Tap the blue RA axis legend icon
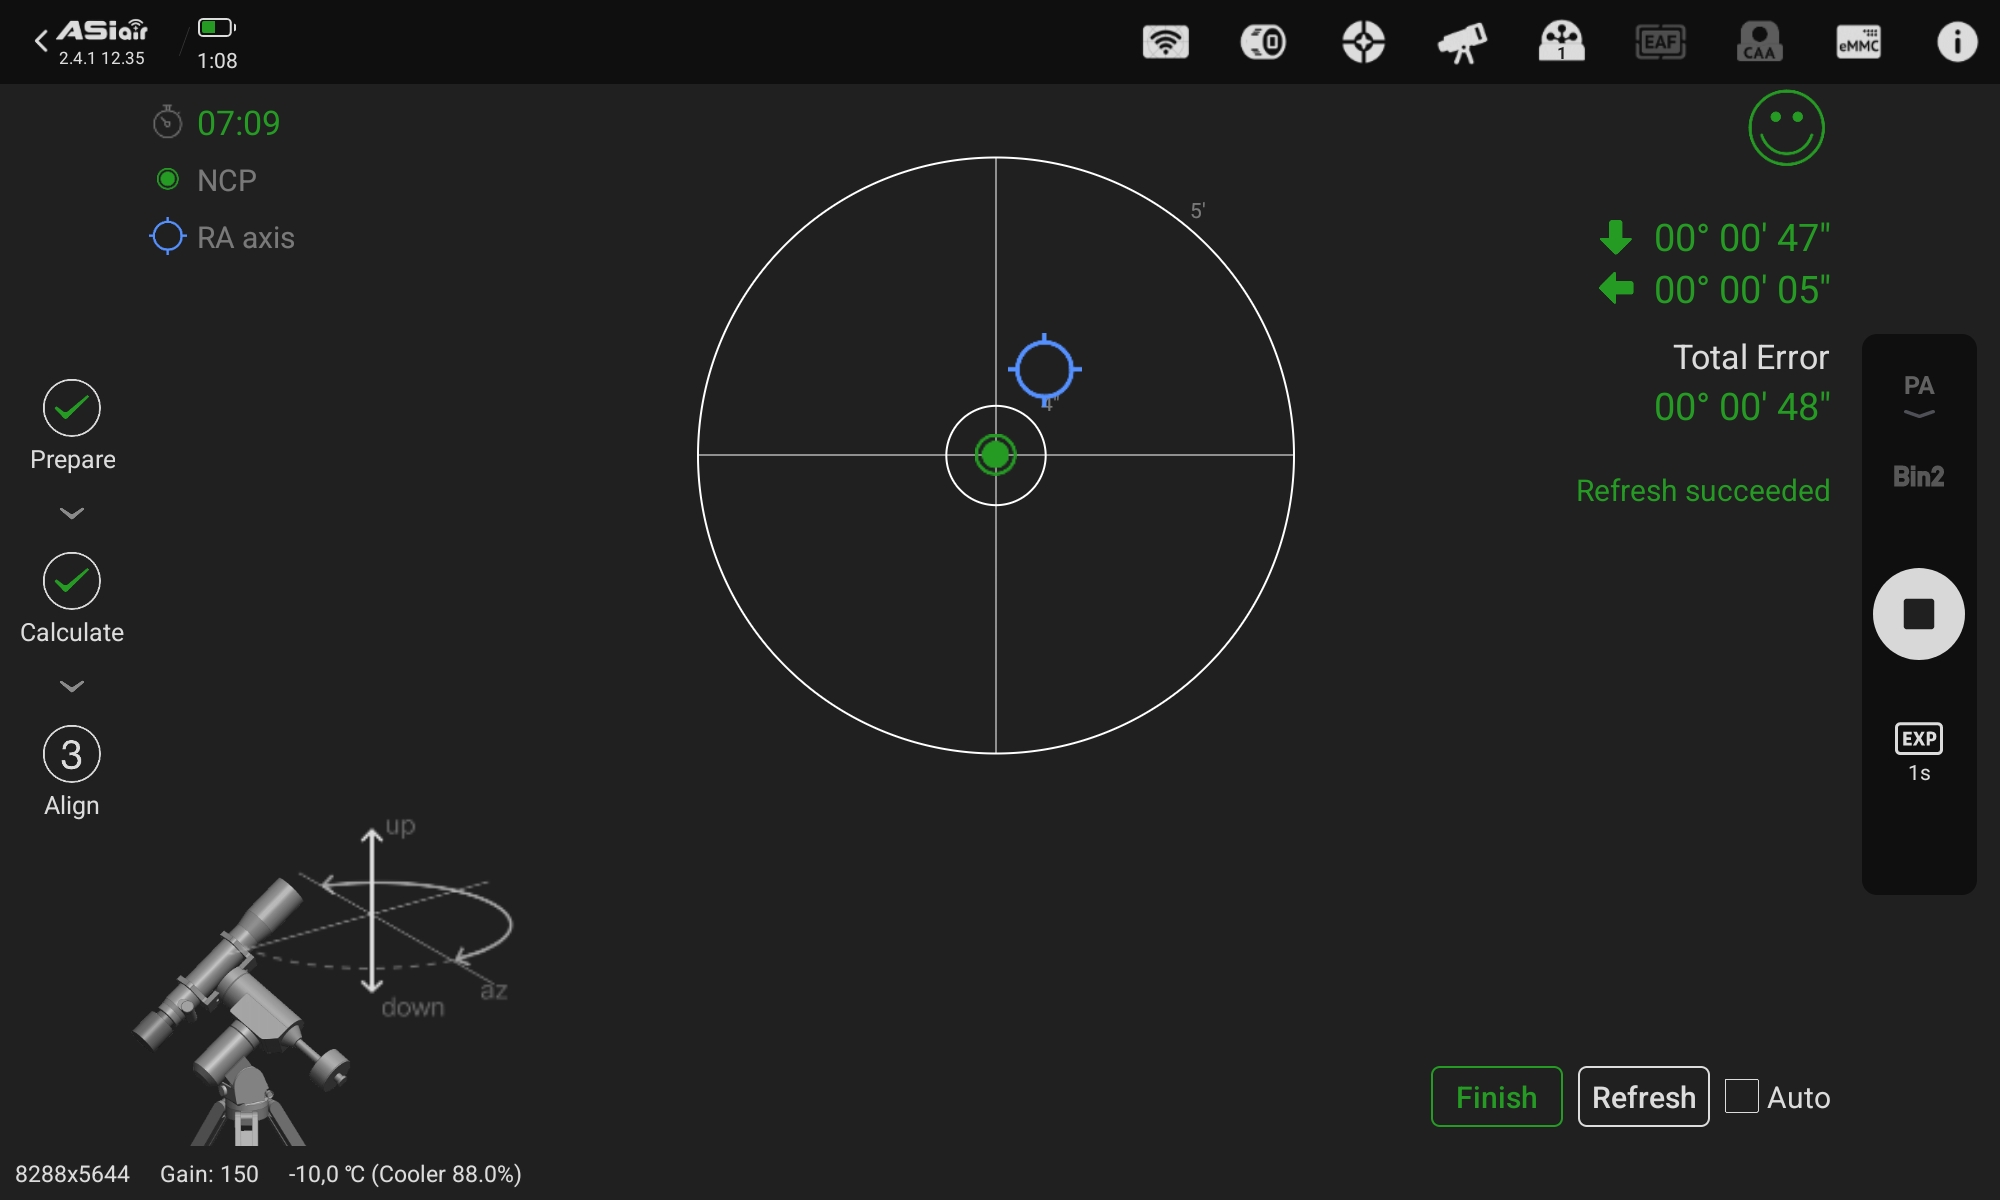The height and width of the screenshot is (1200, 2000). tap(167, 237)
